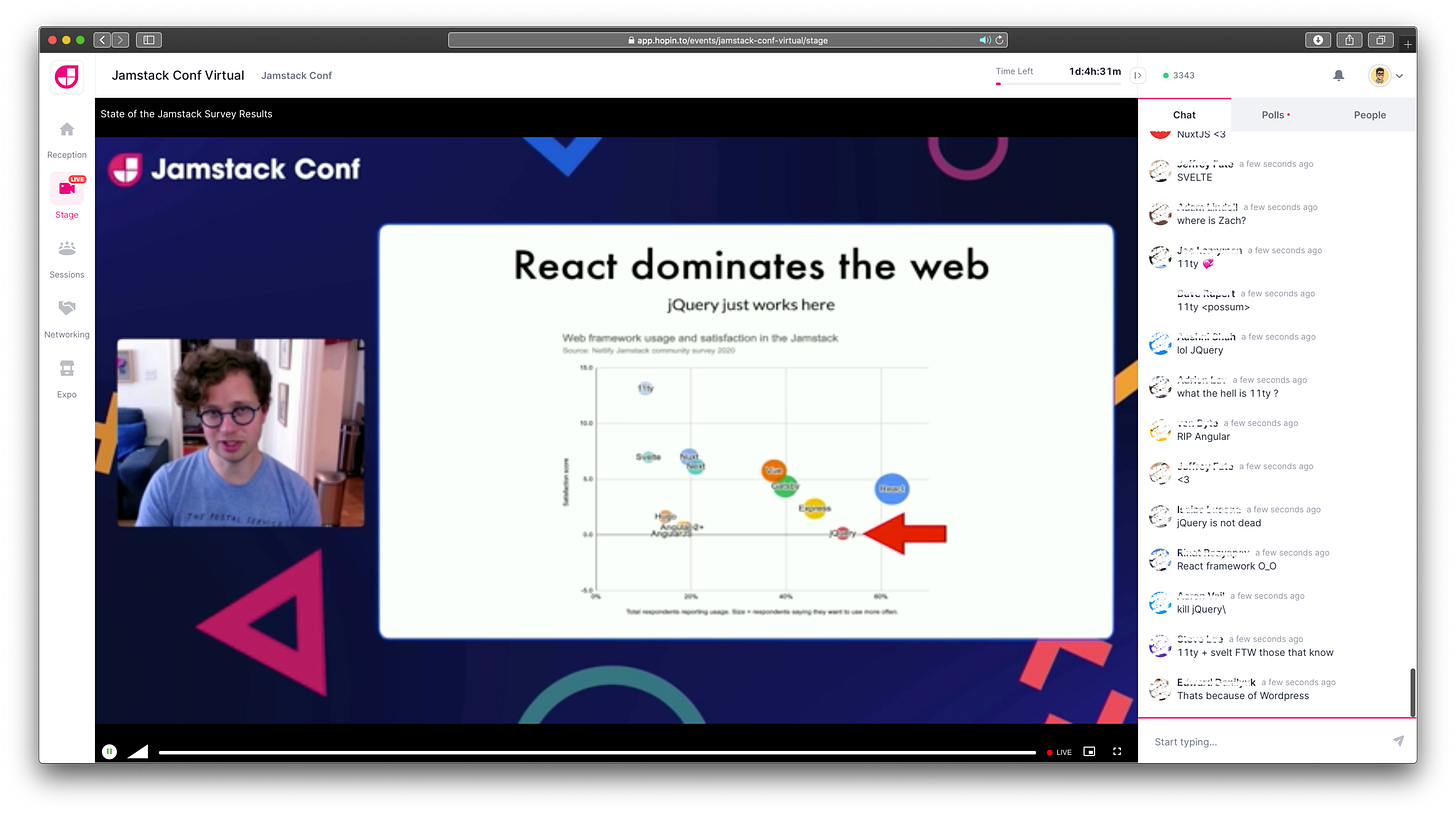The height and width of the screenshot is (815, 1456).
Task: Click the speaker webcam video thumbnail
Action: tap(241, 432)
